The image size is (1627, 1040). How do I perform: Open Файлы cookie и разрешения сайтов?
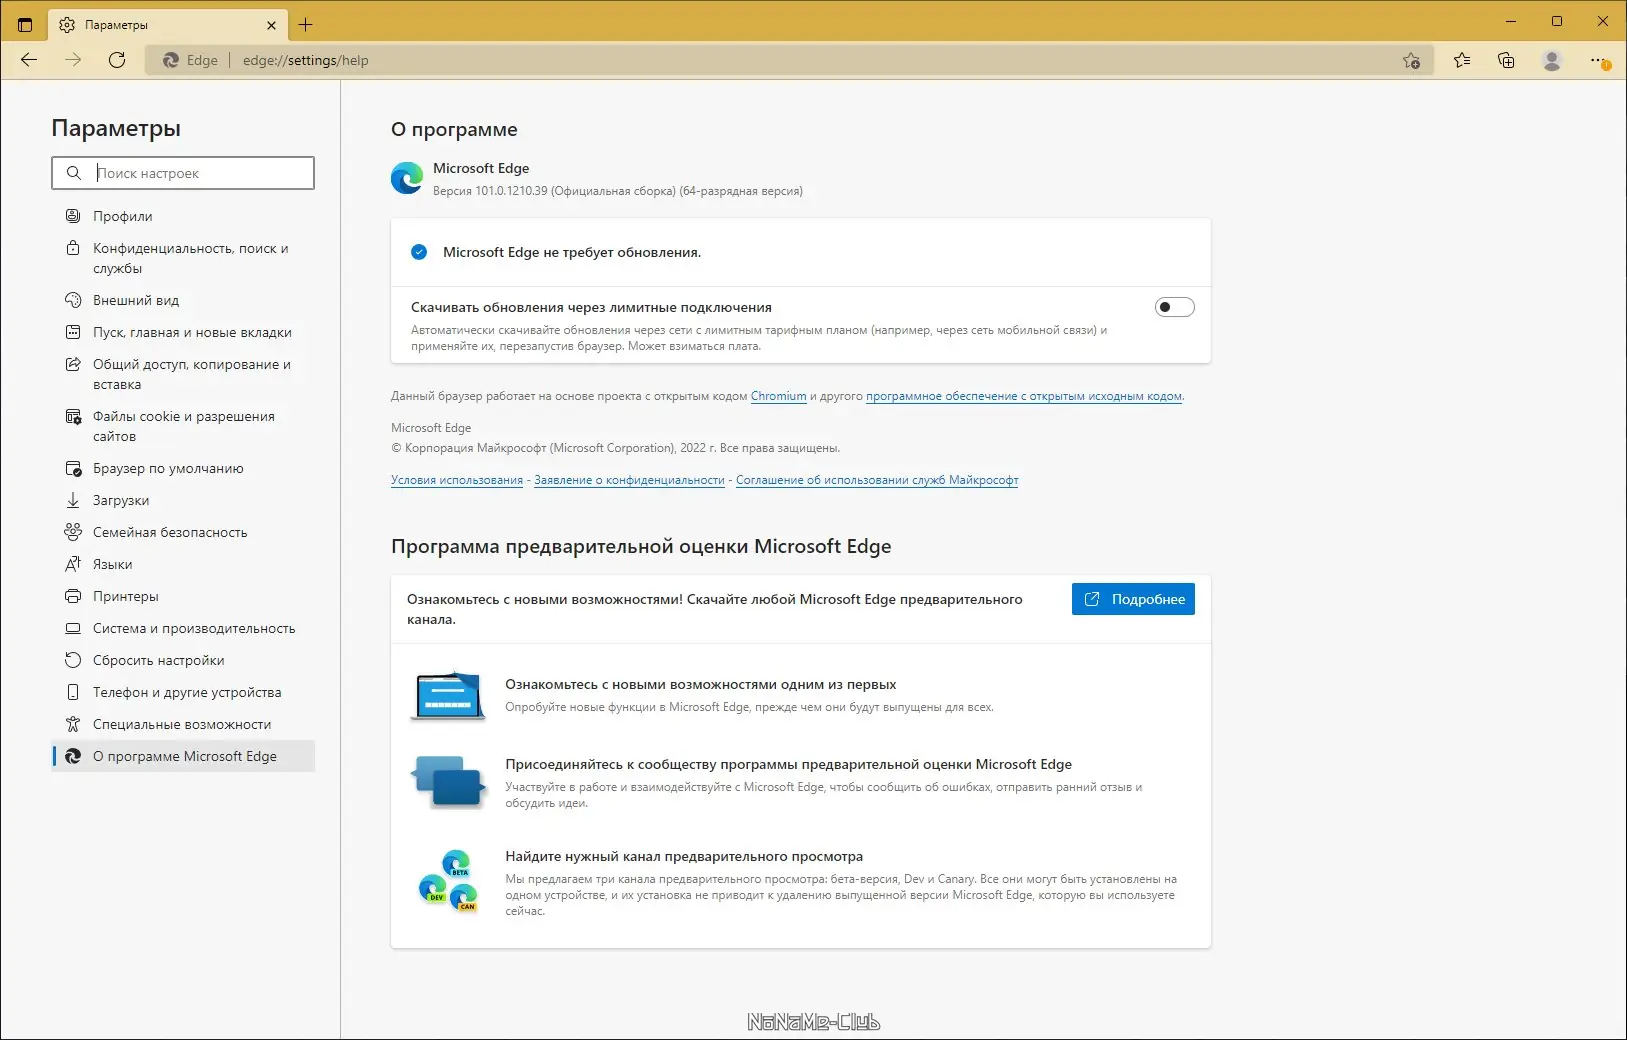click(x=183, y=426)
